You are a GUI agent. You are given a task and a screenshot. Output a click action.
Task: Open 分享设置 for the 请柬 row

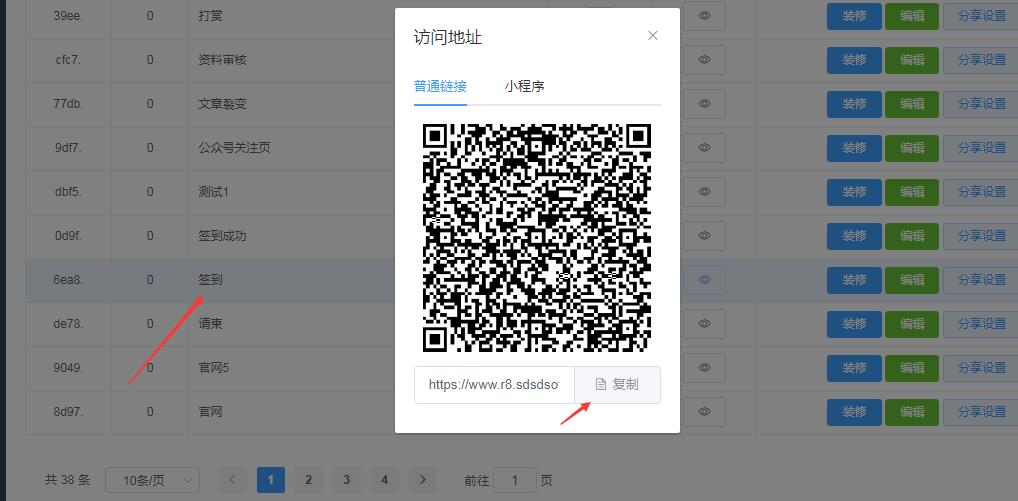coord(981,324)
